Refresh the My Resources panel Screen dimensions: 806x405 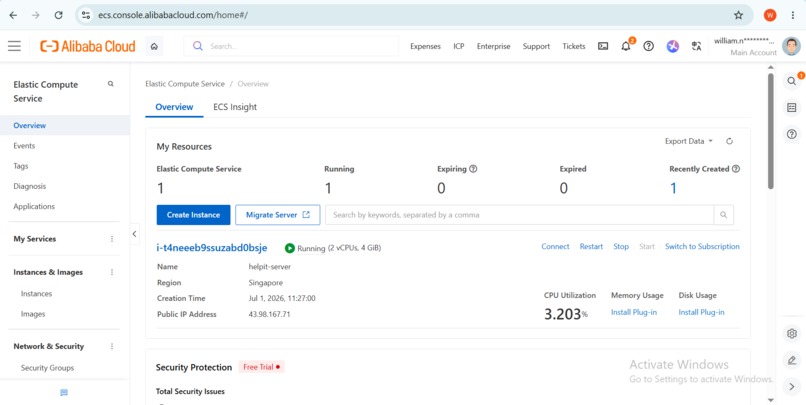coord(729,141)
